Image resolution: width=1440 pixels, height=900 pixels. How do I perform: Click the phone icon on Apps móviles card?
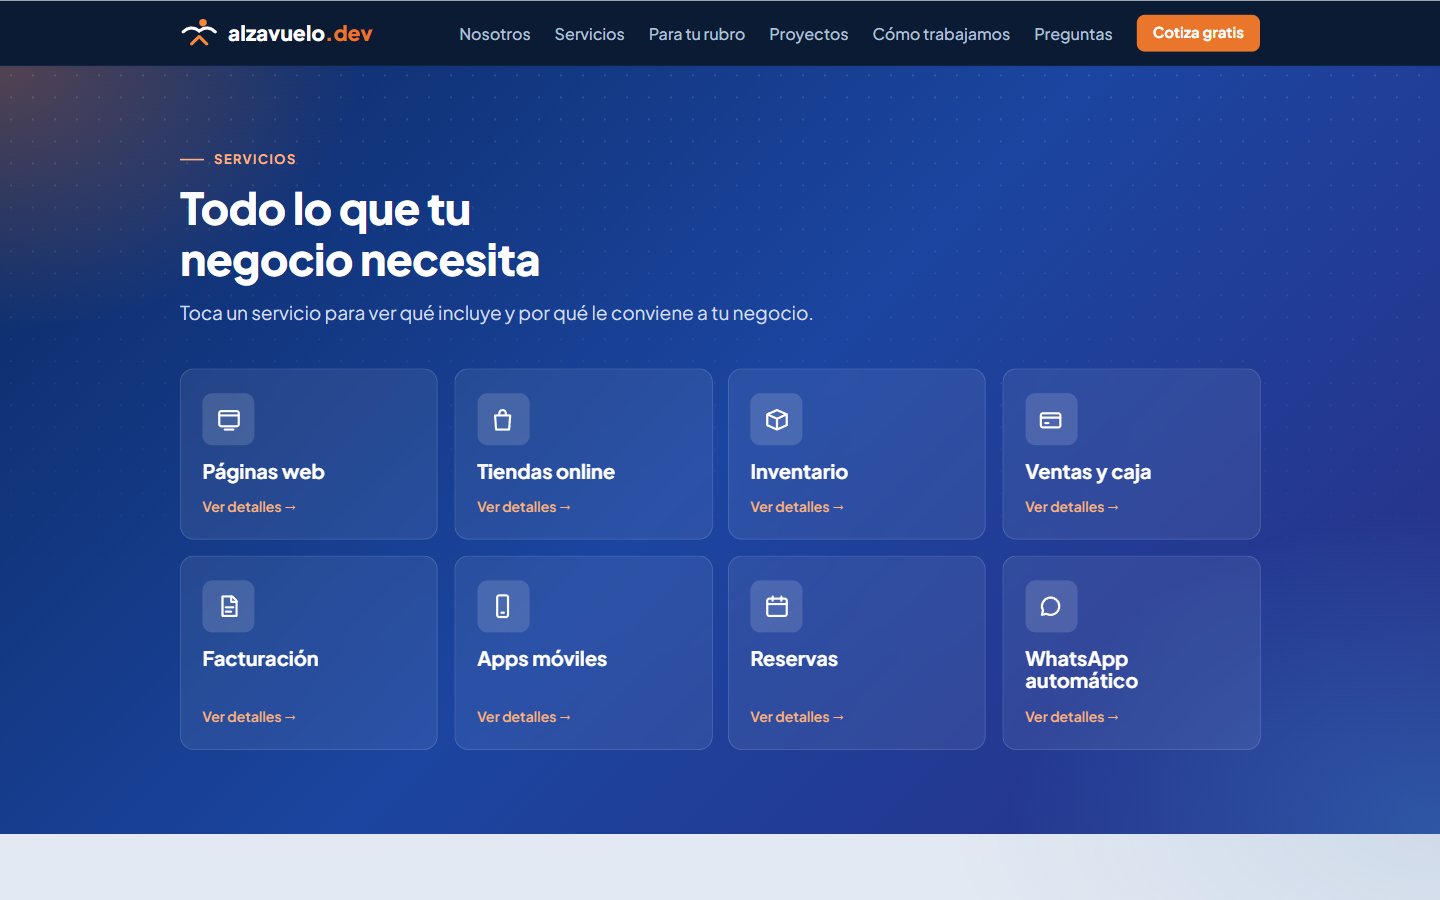[x=503, y=606]
